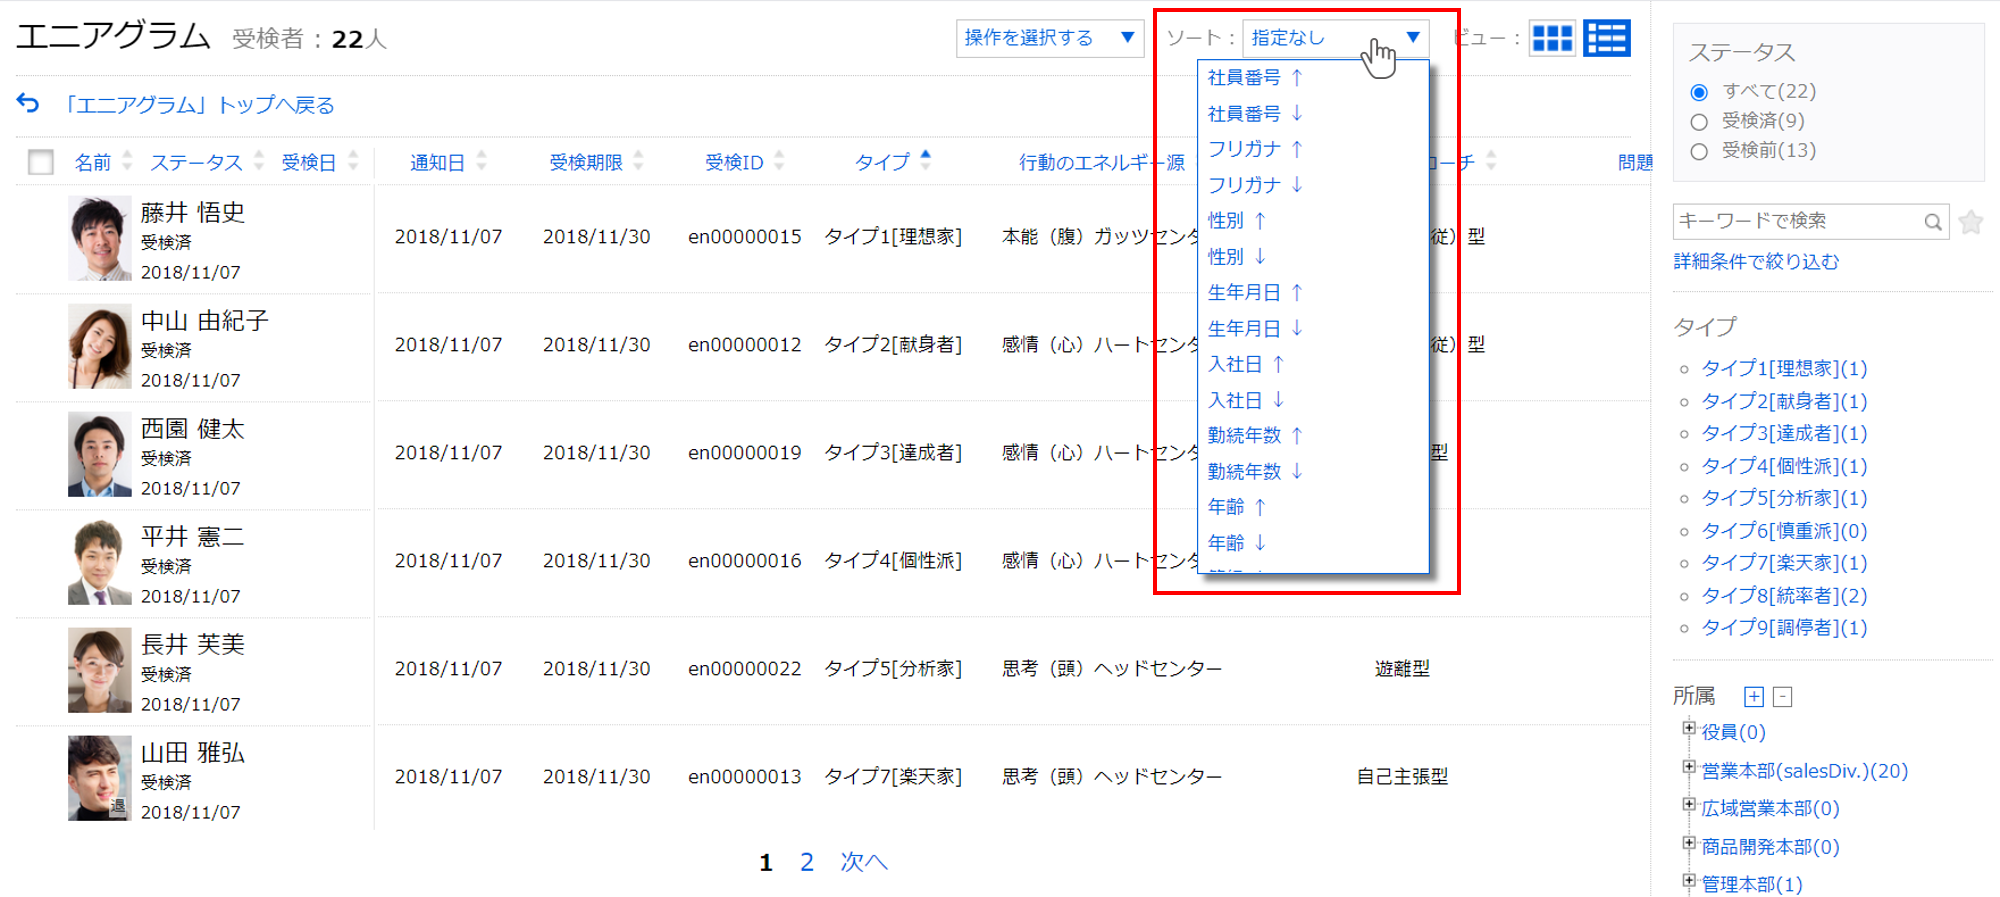The image size is (2000, 897).
Task: Expand the 営業本部(salesDiv.) tree node
Action: [1689, 768]
